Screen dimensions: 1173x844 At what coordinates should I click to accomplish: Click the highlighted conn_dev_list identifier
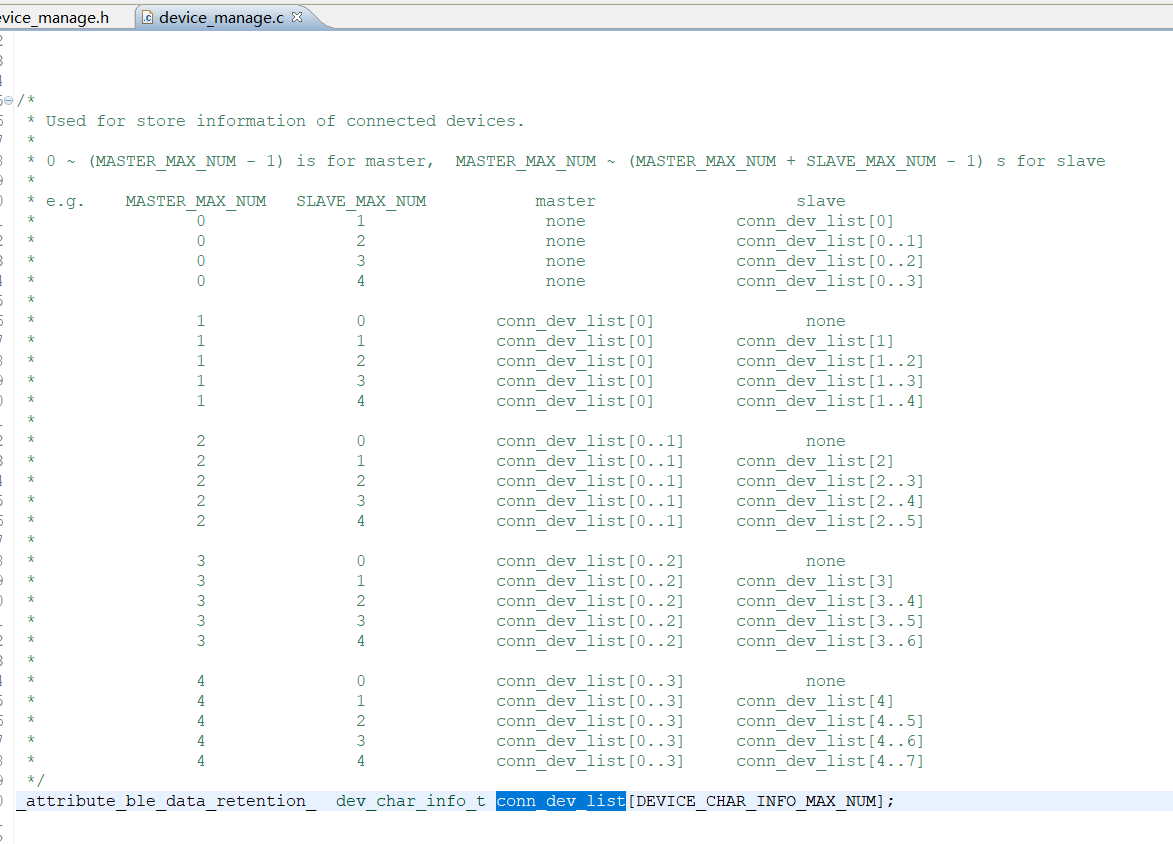pos(560,801)
